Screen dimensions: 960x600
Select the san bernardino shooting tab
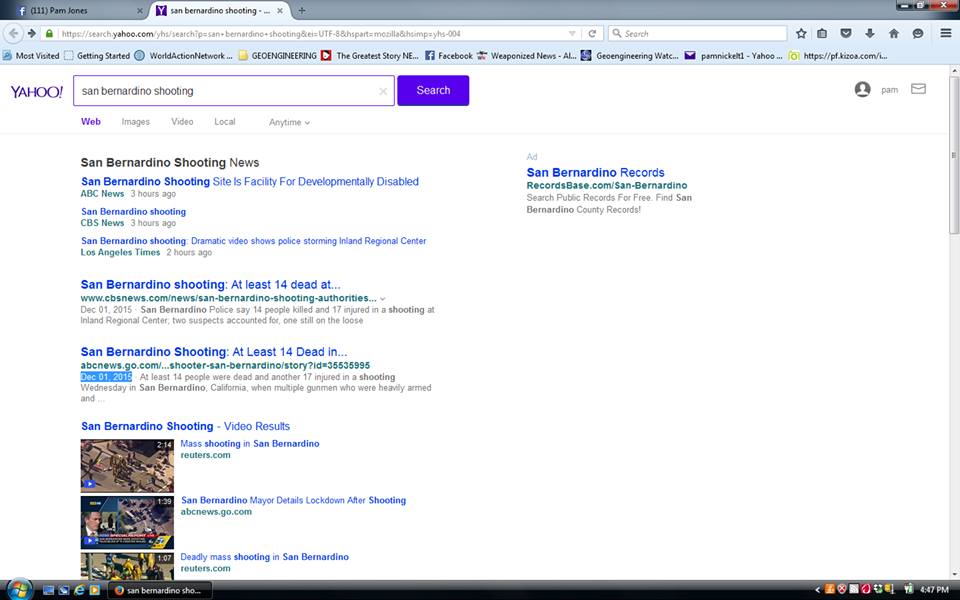click(x=220, y=10)
